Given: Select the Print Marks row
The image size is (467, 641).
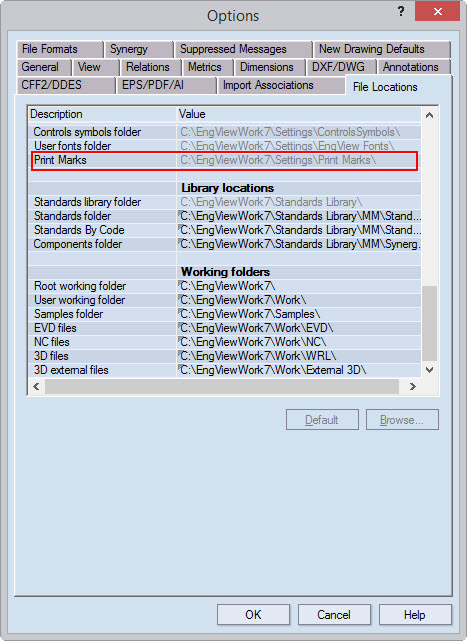Looking at the screenshot, I should coord(225,161).
